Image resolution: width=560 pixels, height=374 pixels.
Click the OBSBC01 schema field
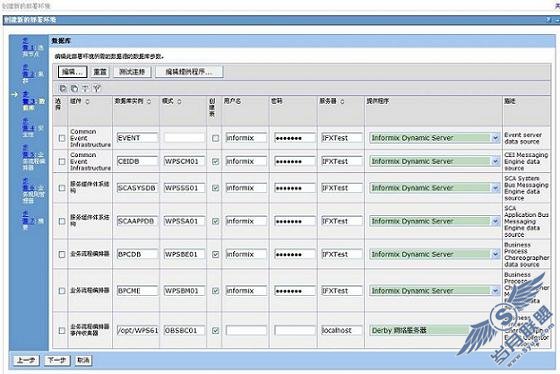[x=184, y=330]
